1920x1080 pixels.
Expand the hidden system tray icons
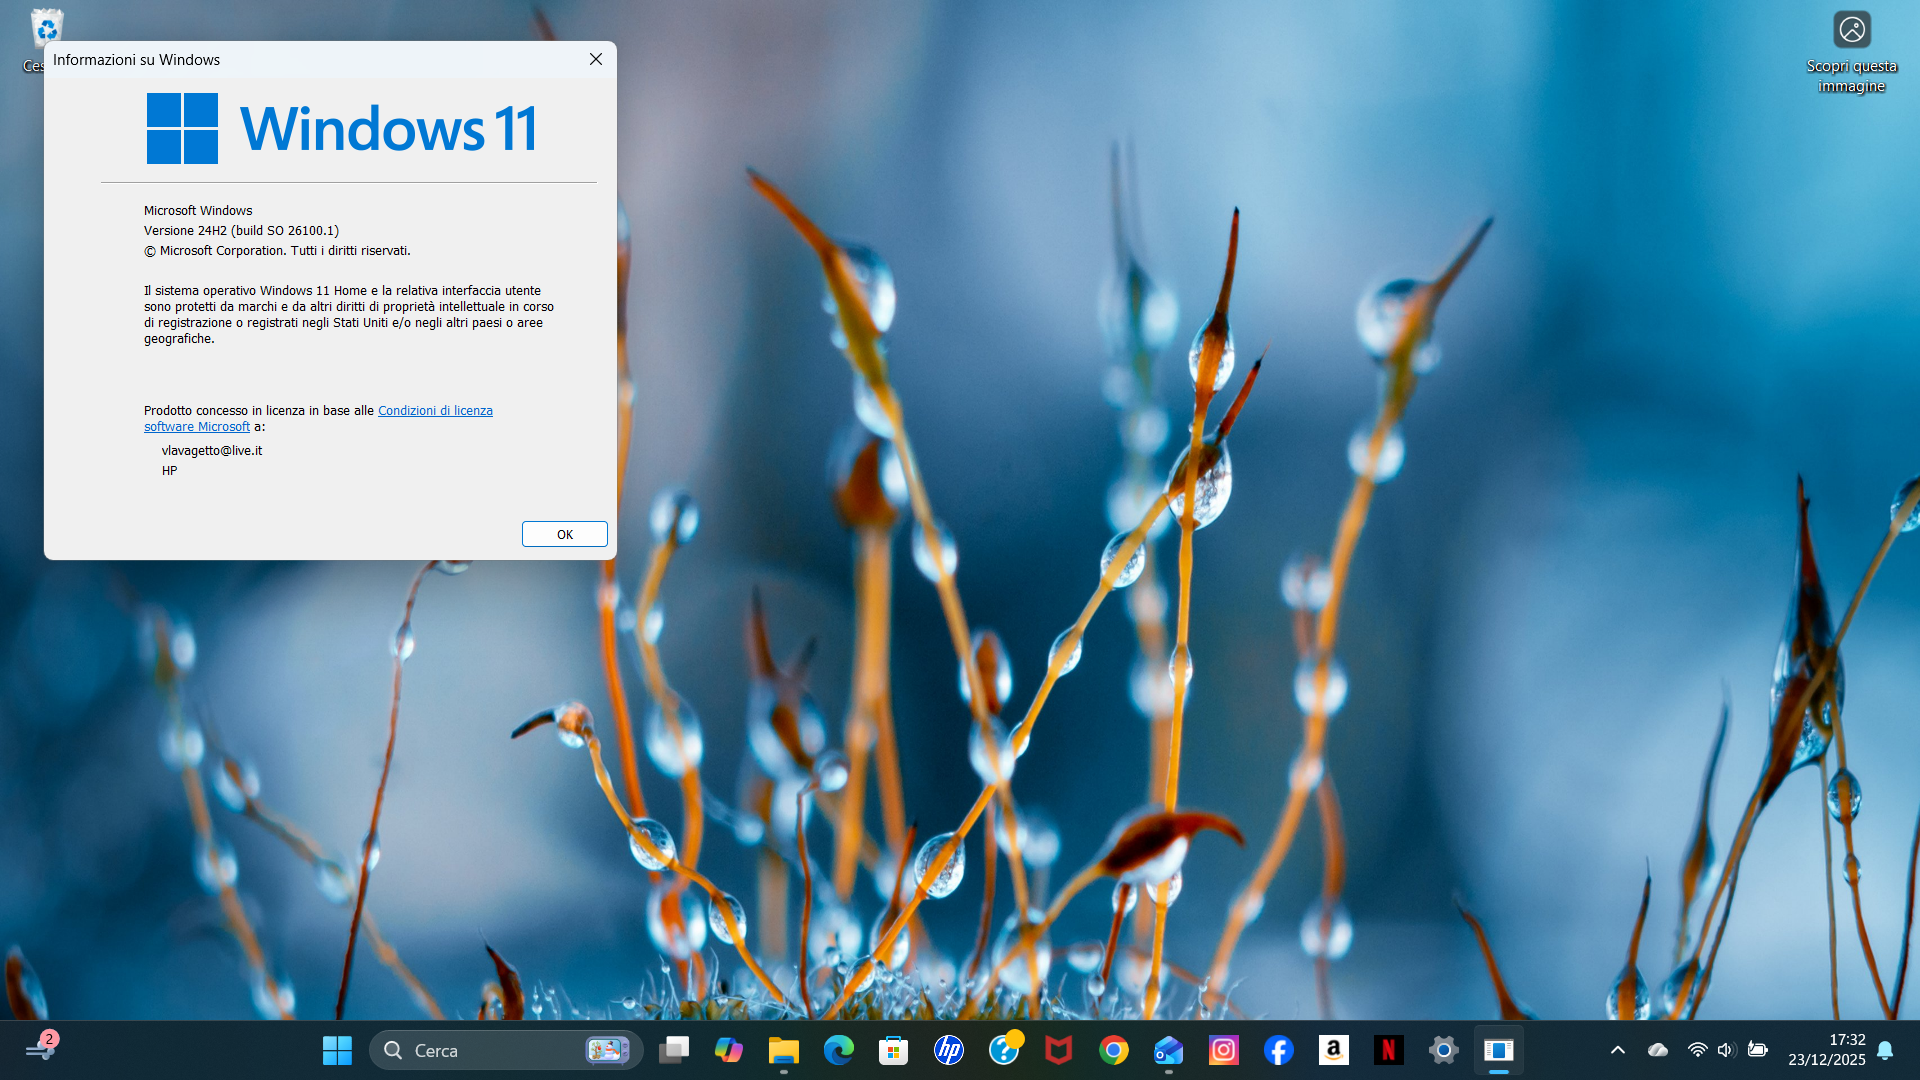tap(1617, 1050)
